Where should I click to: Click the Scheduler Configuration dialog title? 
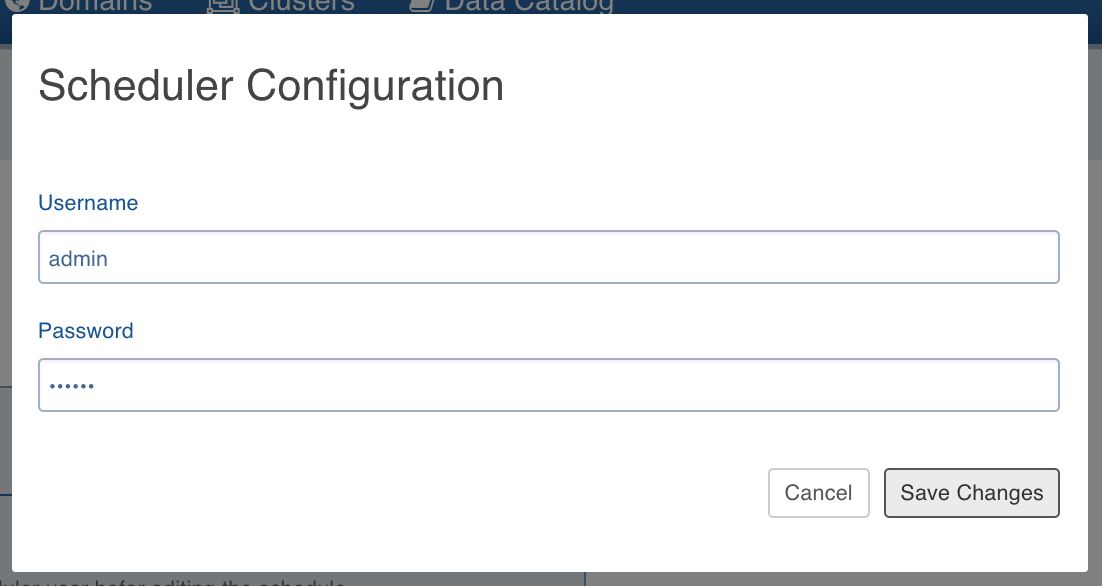[271, 86]
